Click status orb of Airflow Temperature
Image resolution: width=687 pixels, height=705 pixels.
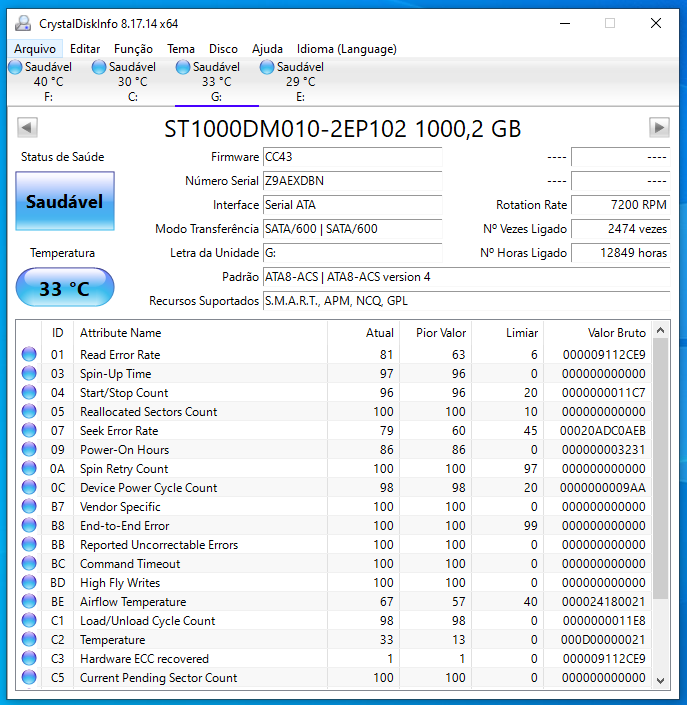(x=29, y=601)
